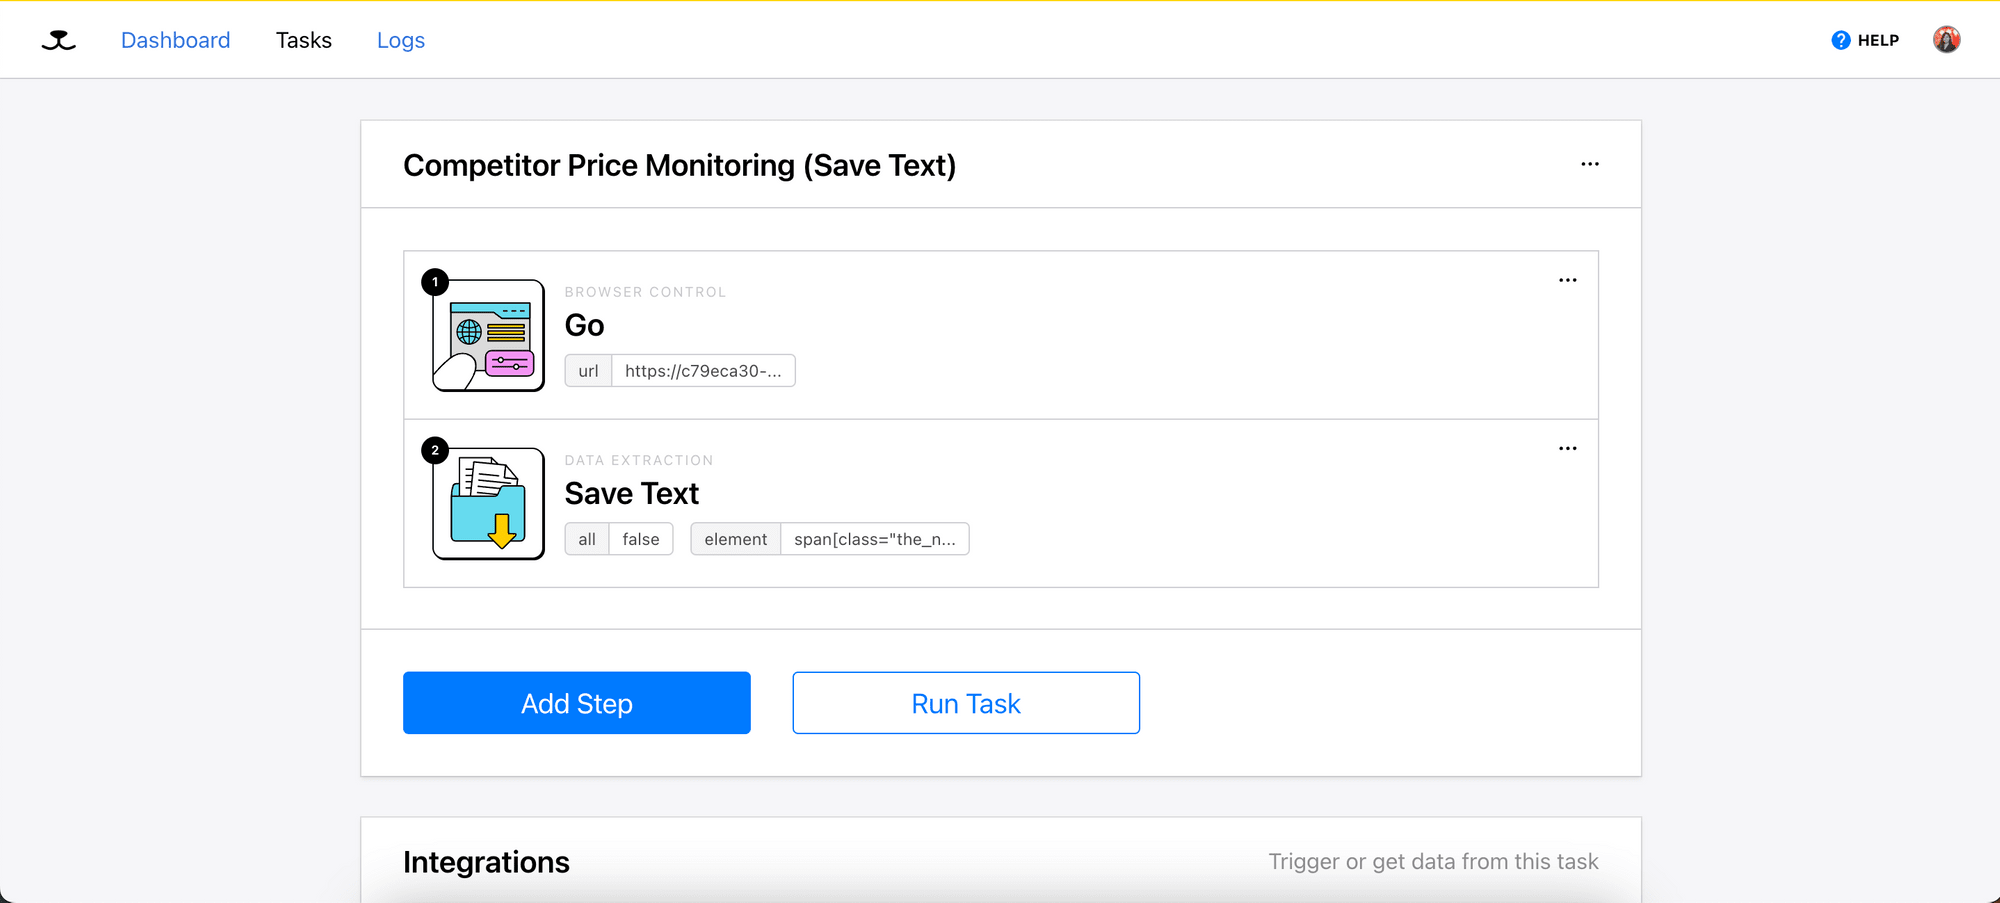Click the profile avatar picture
Viewport: 2000px width, 903px height.
coord(1946,39)
